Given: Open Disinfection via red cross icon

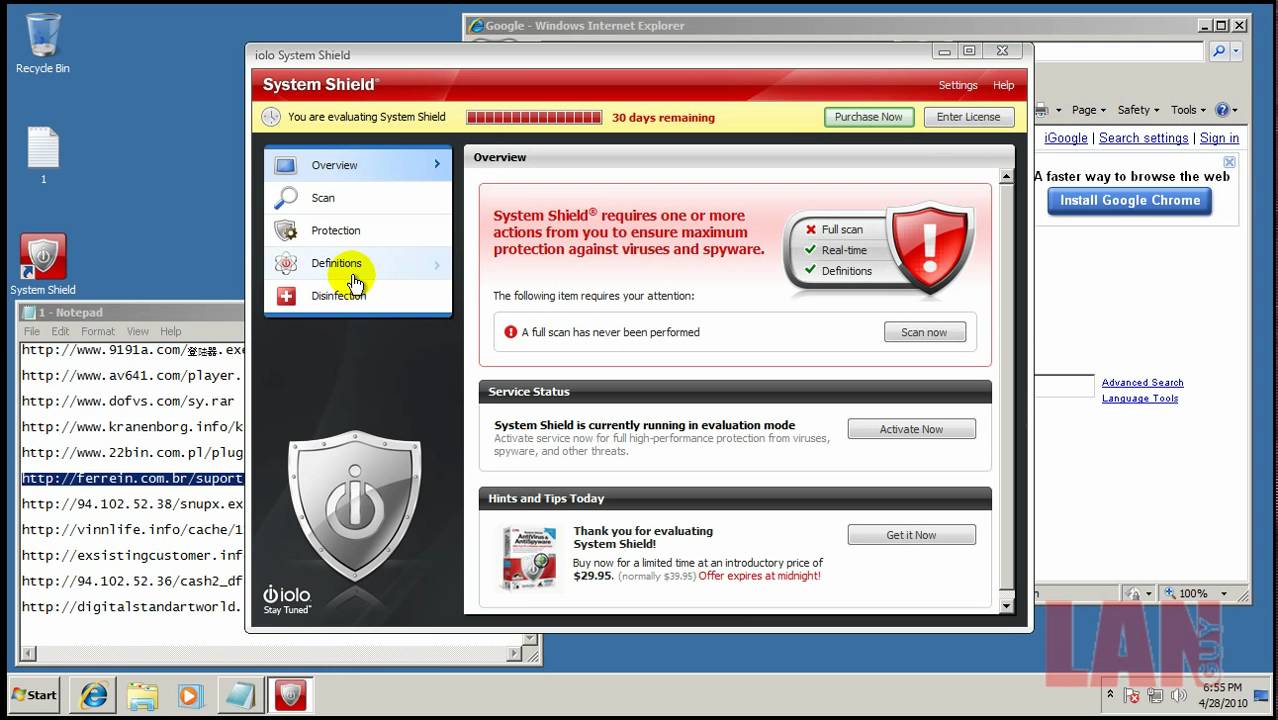Looking at the screenshot, I should coord(286,296).
